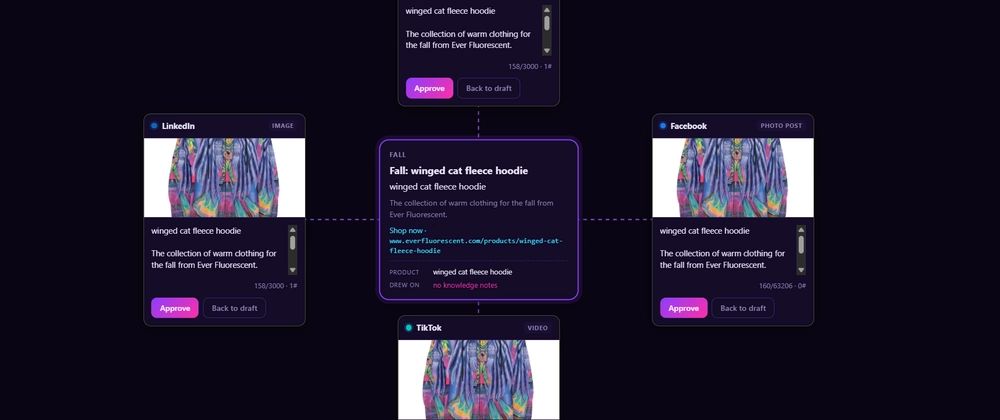
Task: Click the 160/63206 counter on Facebook card
Action: pyautogui.click(x=783, y=286)
